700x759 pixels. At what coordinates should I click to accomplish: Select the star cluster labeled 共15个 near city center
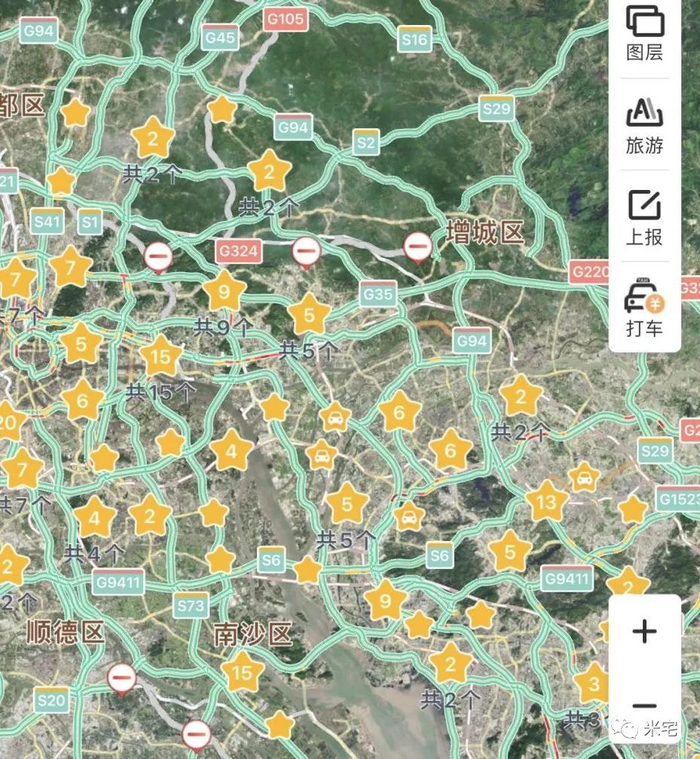click(161, 357)
